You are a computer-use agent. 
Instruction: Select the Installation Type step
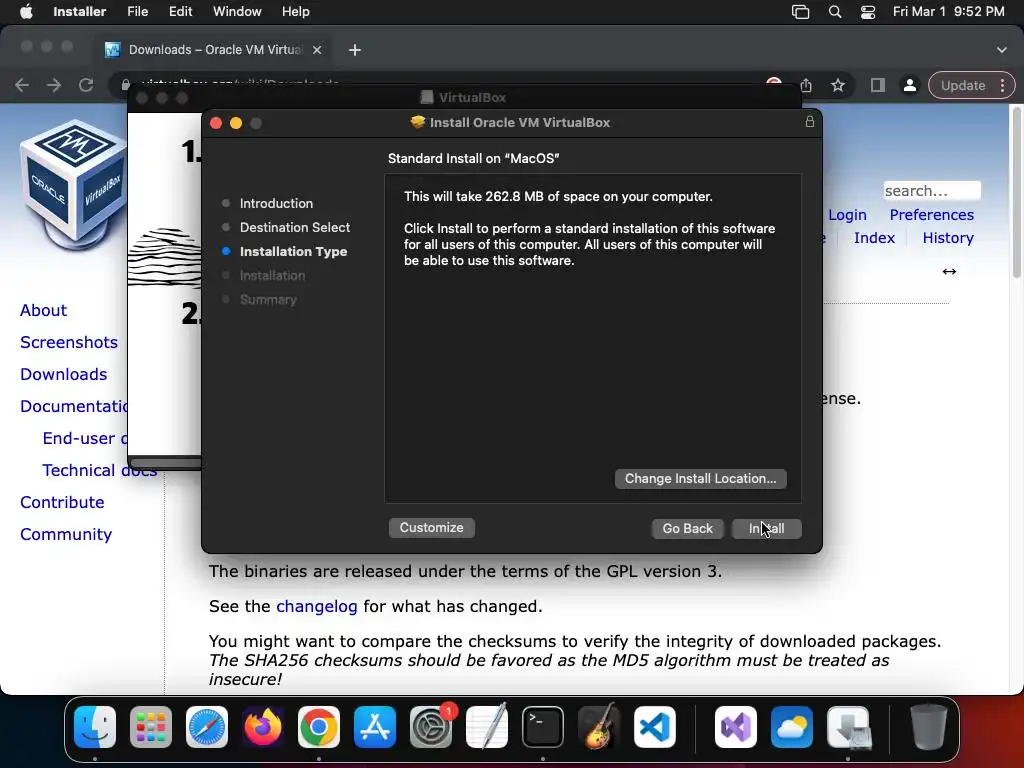tap(293, 251)
